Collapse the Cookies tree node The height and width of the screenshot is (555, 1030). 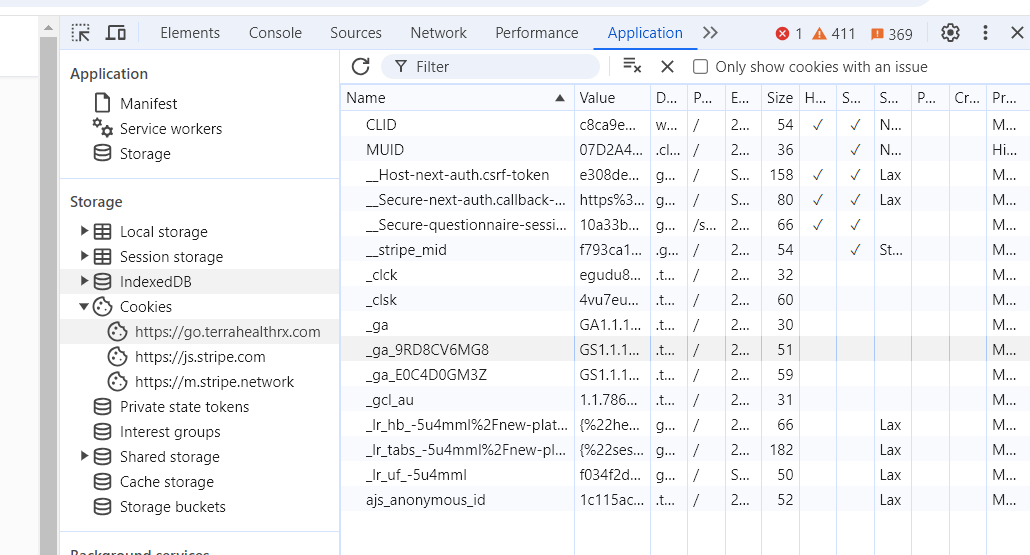85,307
